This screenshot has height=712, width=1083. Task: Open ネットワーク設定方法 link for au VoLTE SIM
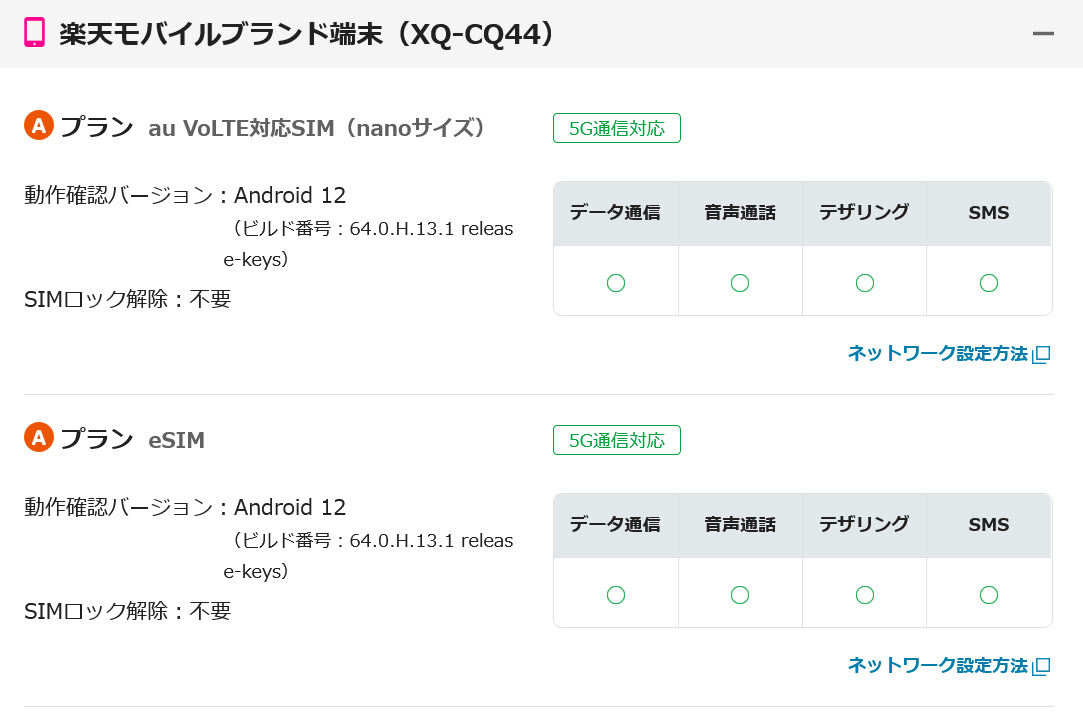point(937,353)
